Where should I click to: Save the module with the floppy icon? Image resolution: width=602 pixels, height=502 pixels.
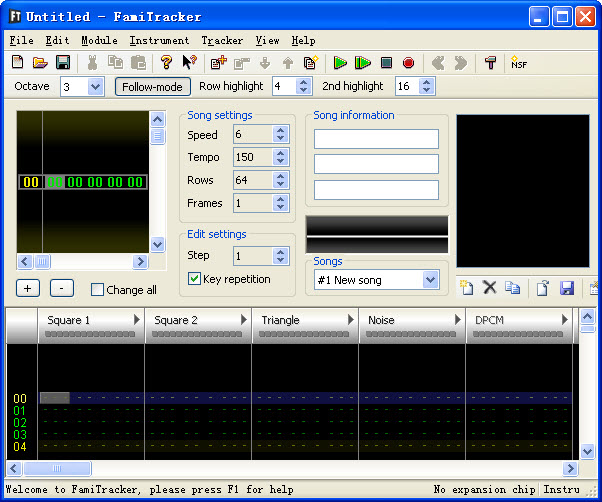coord(62,63)
